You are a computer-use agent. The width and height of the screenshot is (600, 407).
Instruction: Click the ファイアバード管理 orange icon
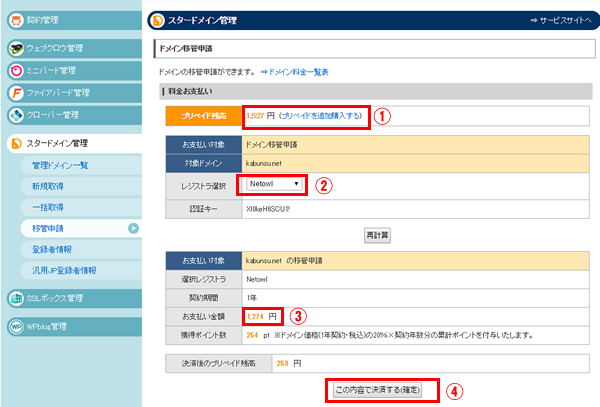(15, 93)
